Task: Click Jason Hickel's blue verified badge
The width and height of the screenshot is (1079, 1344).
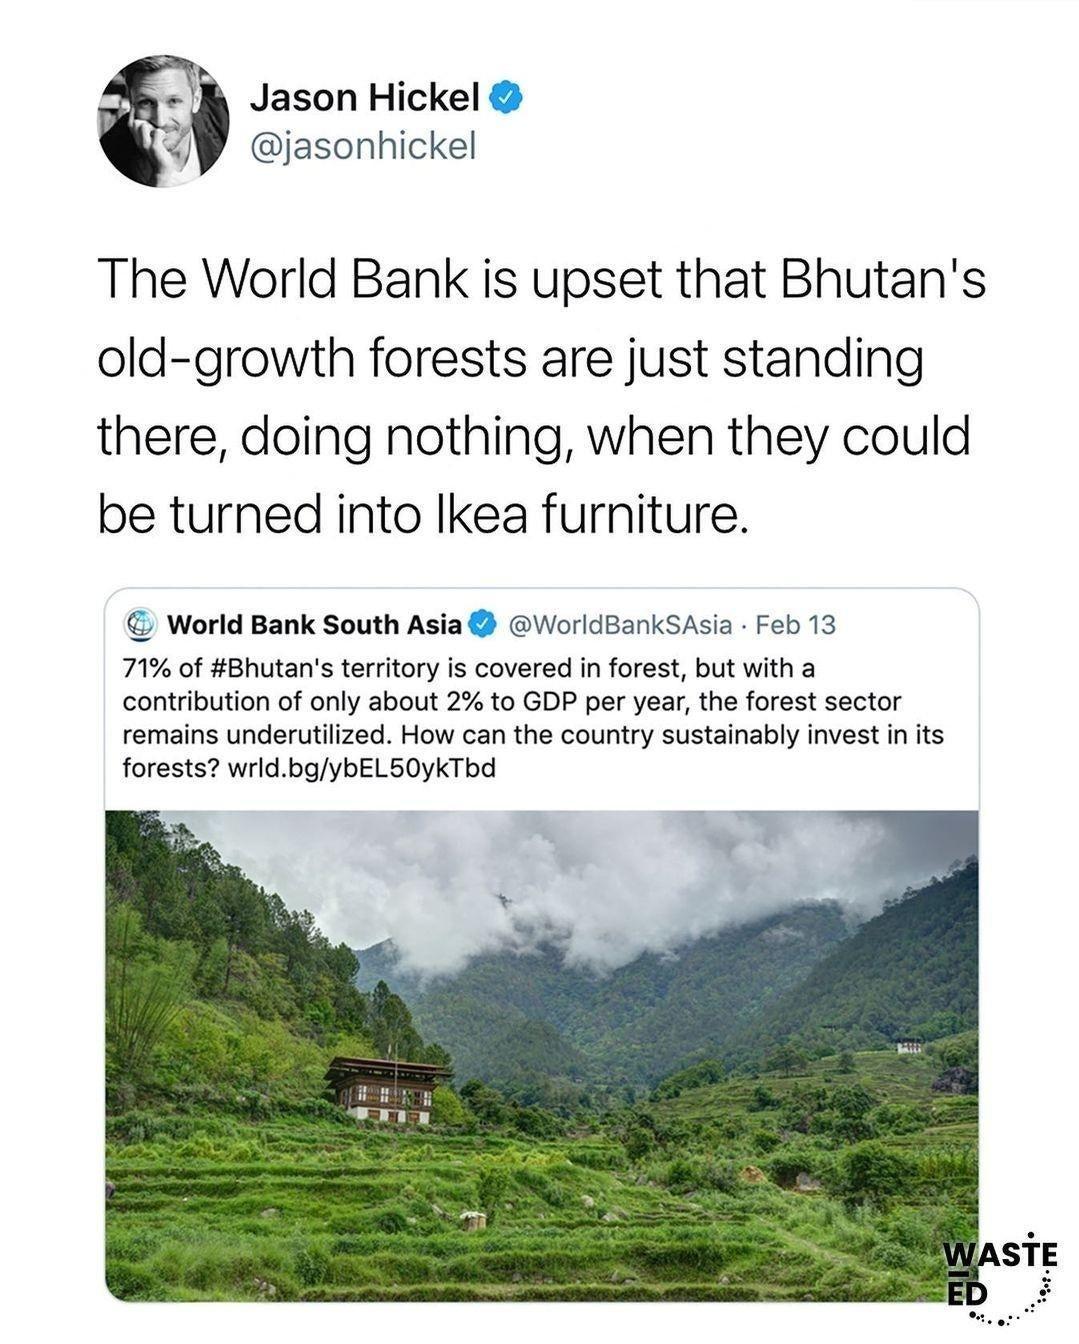Action: pos(504,97)
